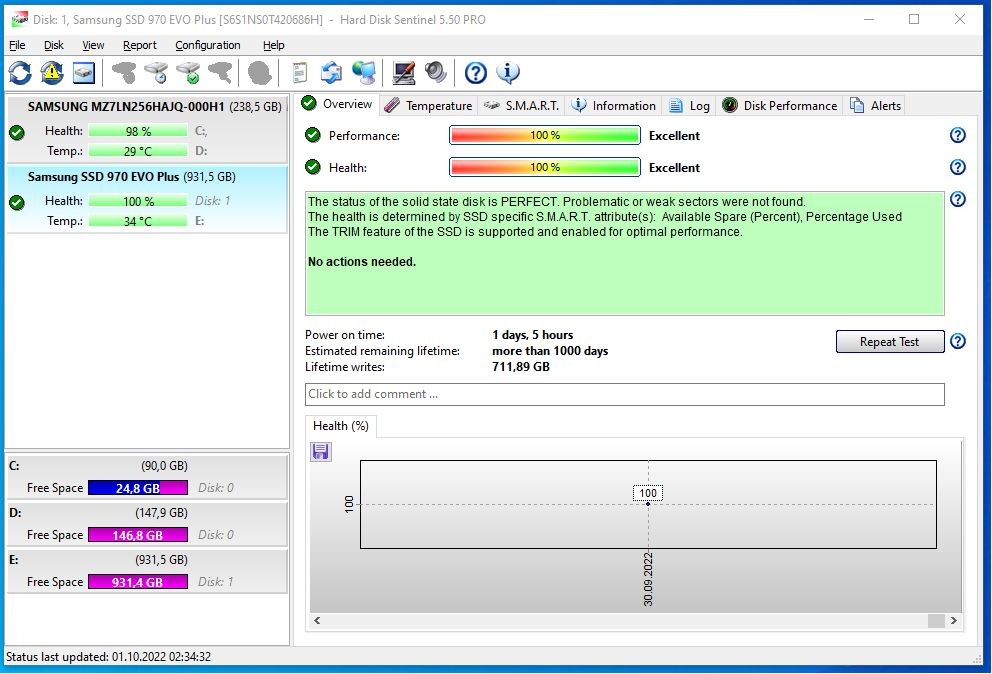Open the View menu

[x=93, y=45]
